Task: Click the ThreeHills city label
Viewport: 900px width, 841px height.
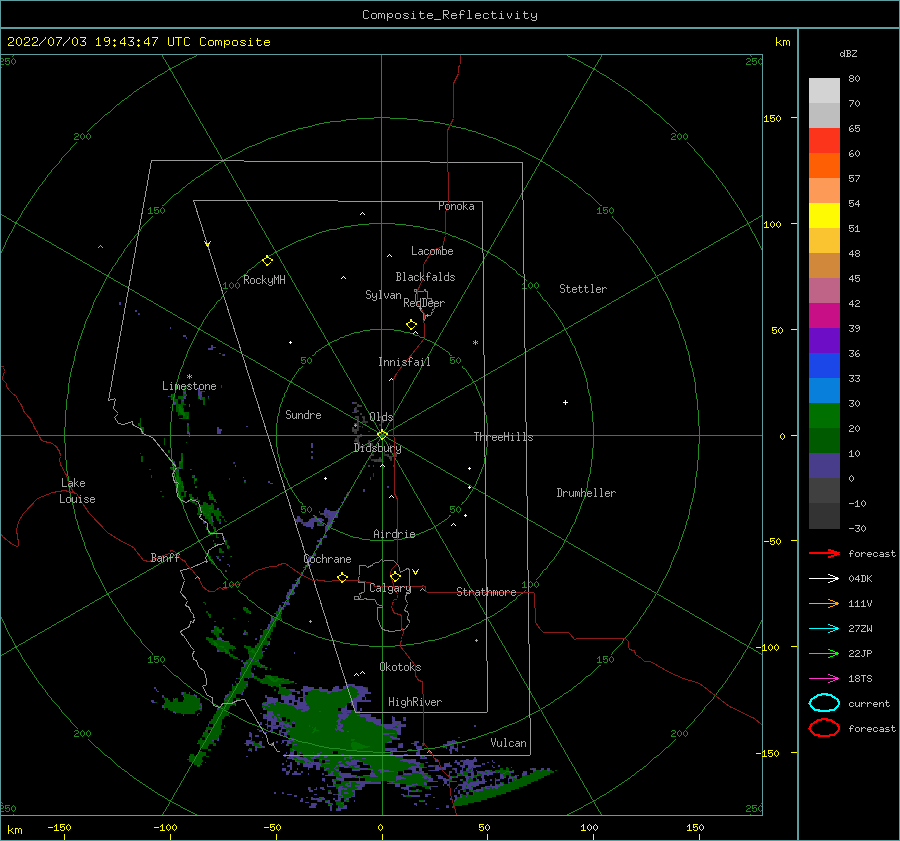Action: (x=503, y=437)
